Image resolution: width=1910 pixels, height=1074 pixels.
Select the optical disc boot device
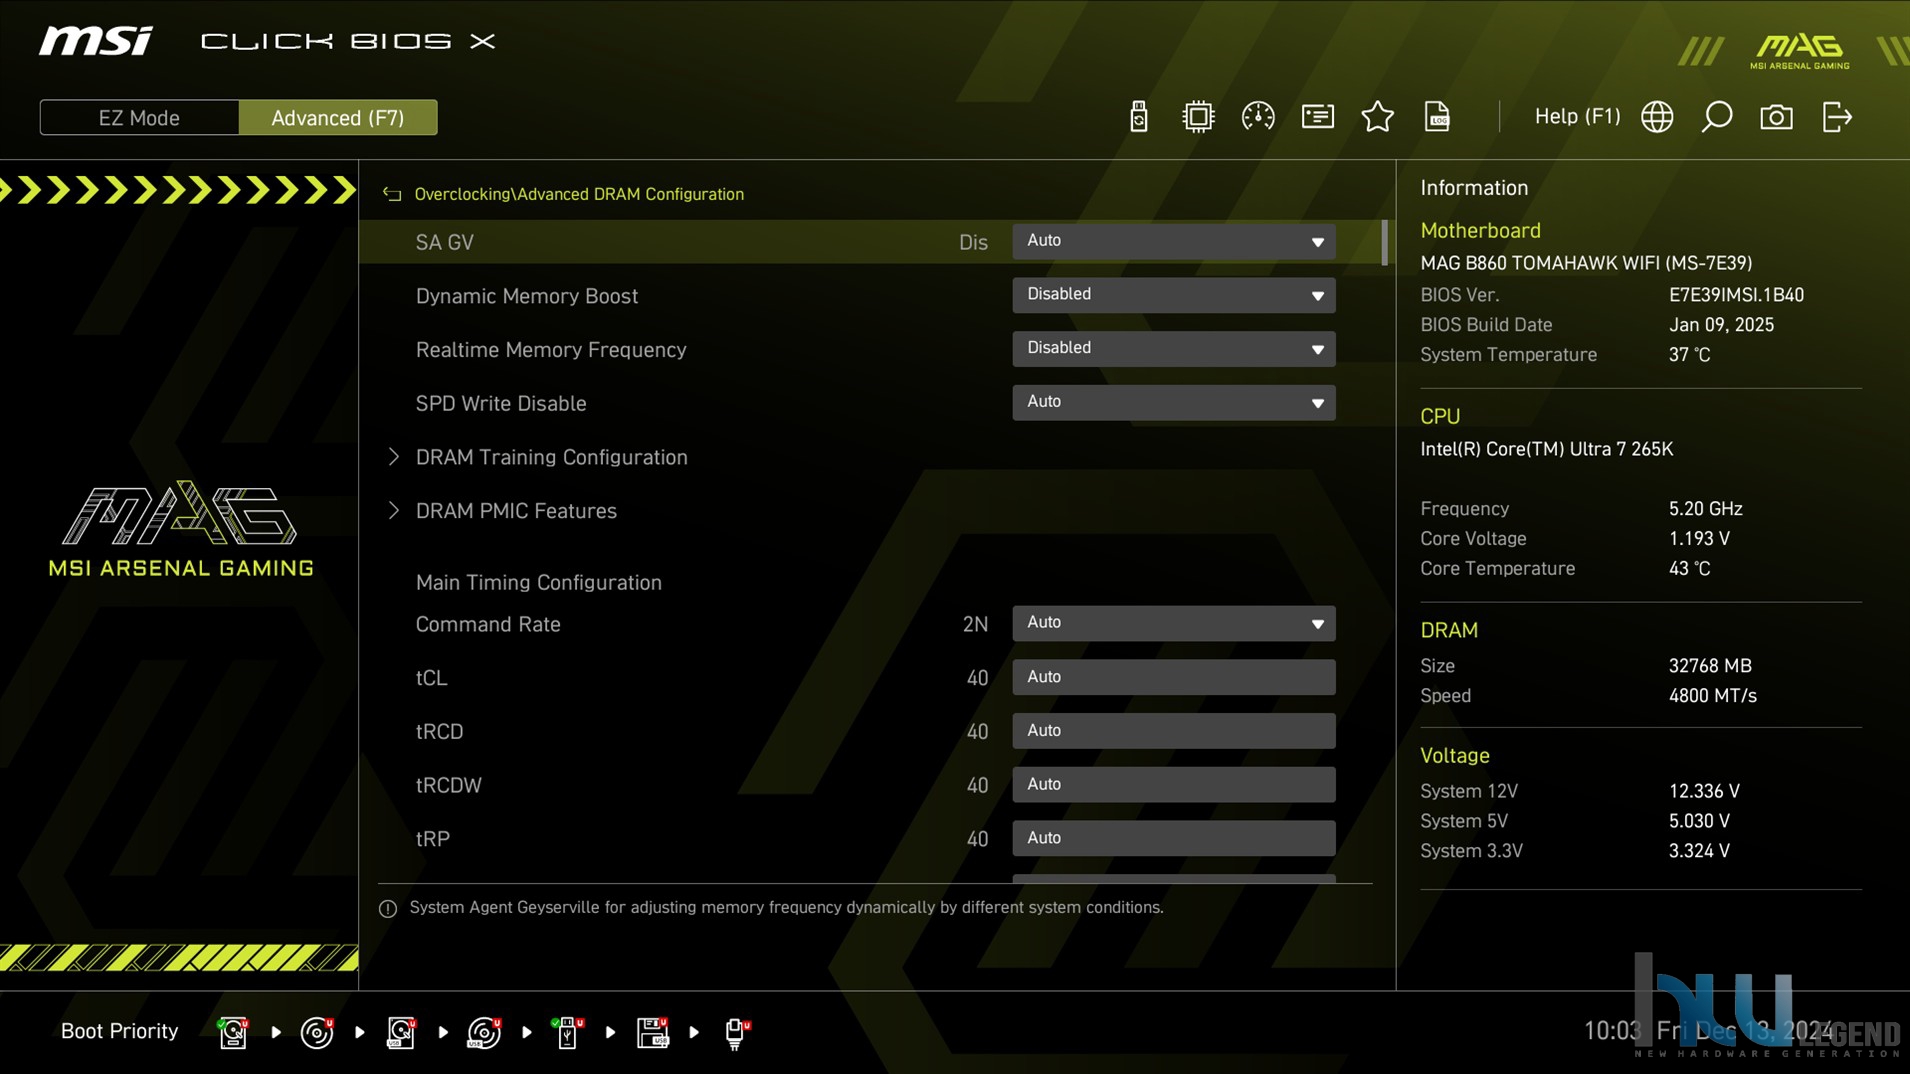[317, 1032]
